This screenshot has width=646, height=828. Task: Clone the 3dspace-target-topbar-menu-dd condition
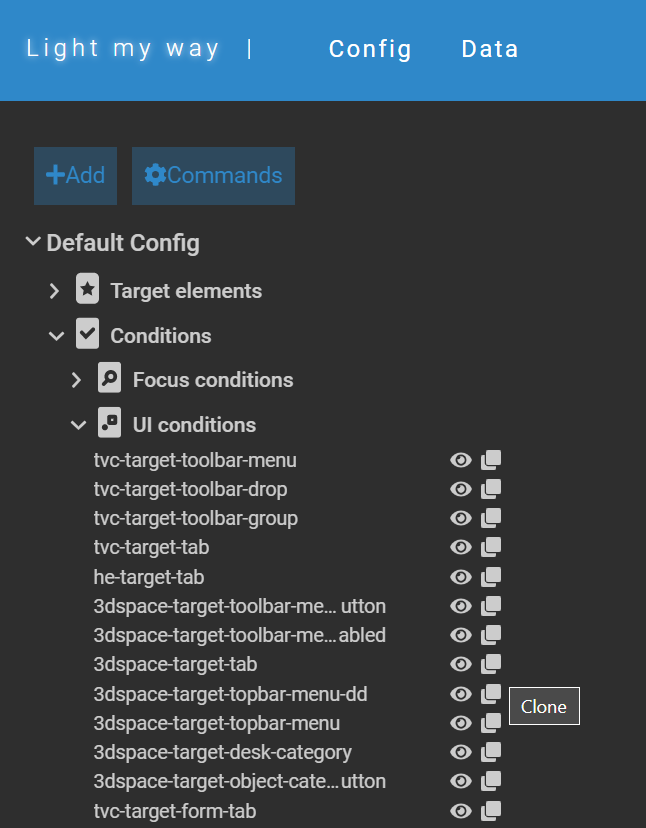point(491,694)
